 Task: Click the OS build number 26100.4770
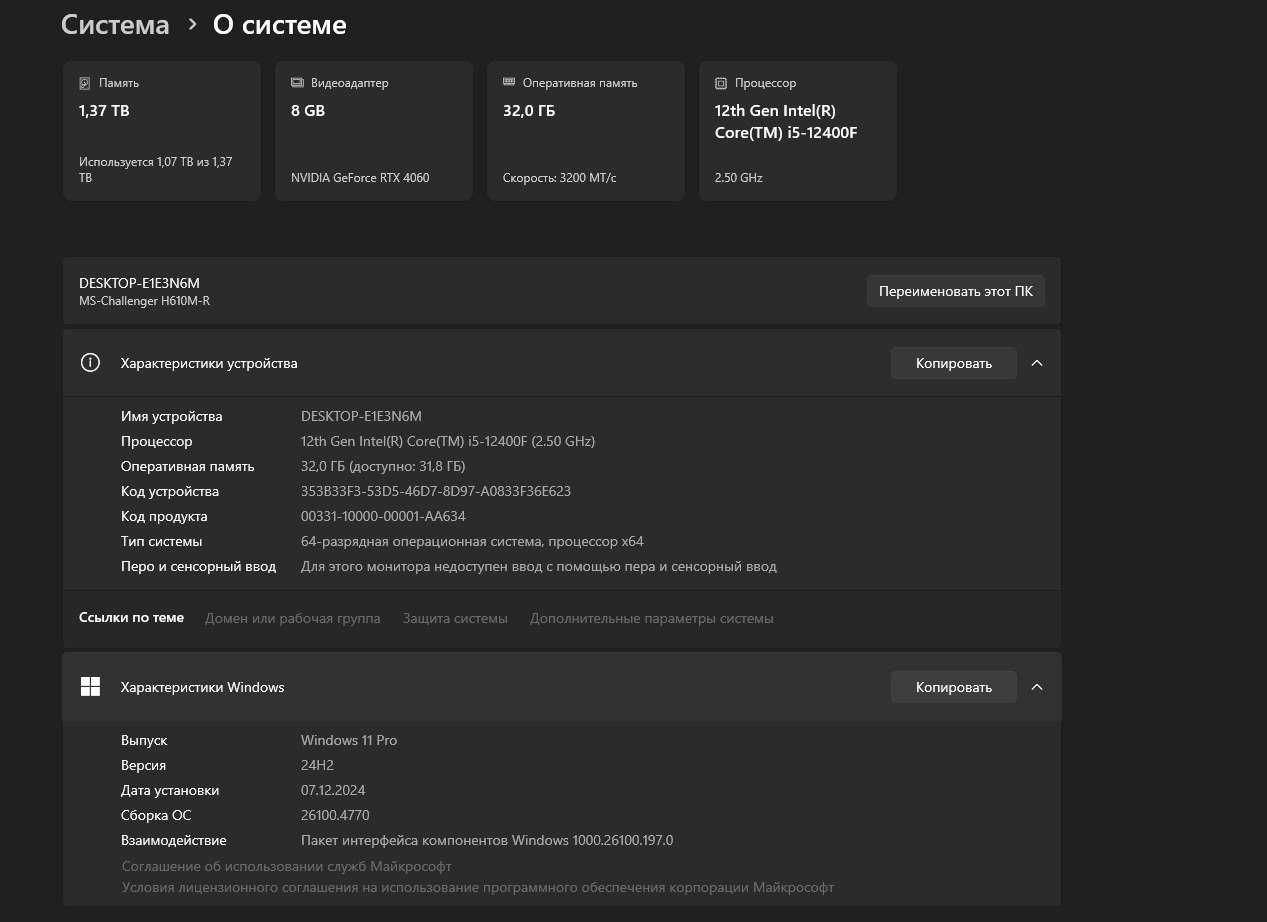(335, 815)
